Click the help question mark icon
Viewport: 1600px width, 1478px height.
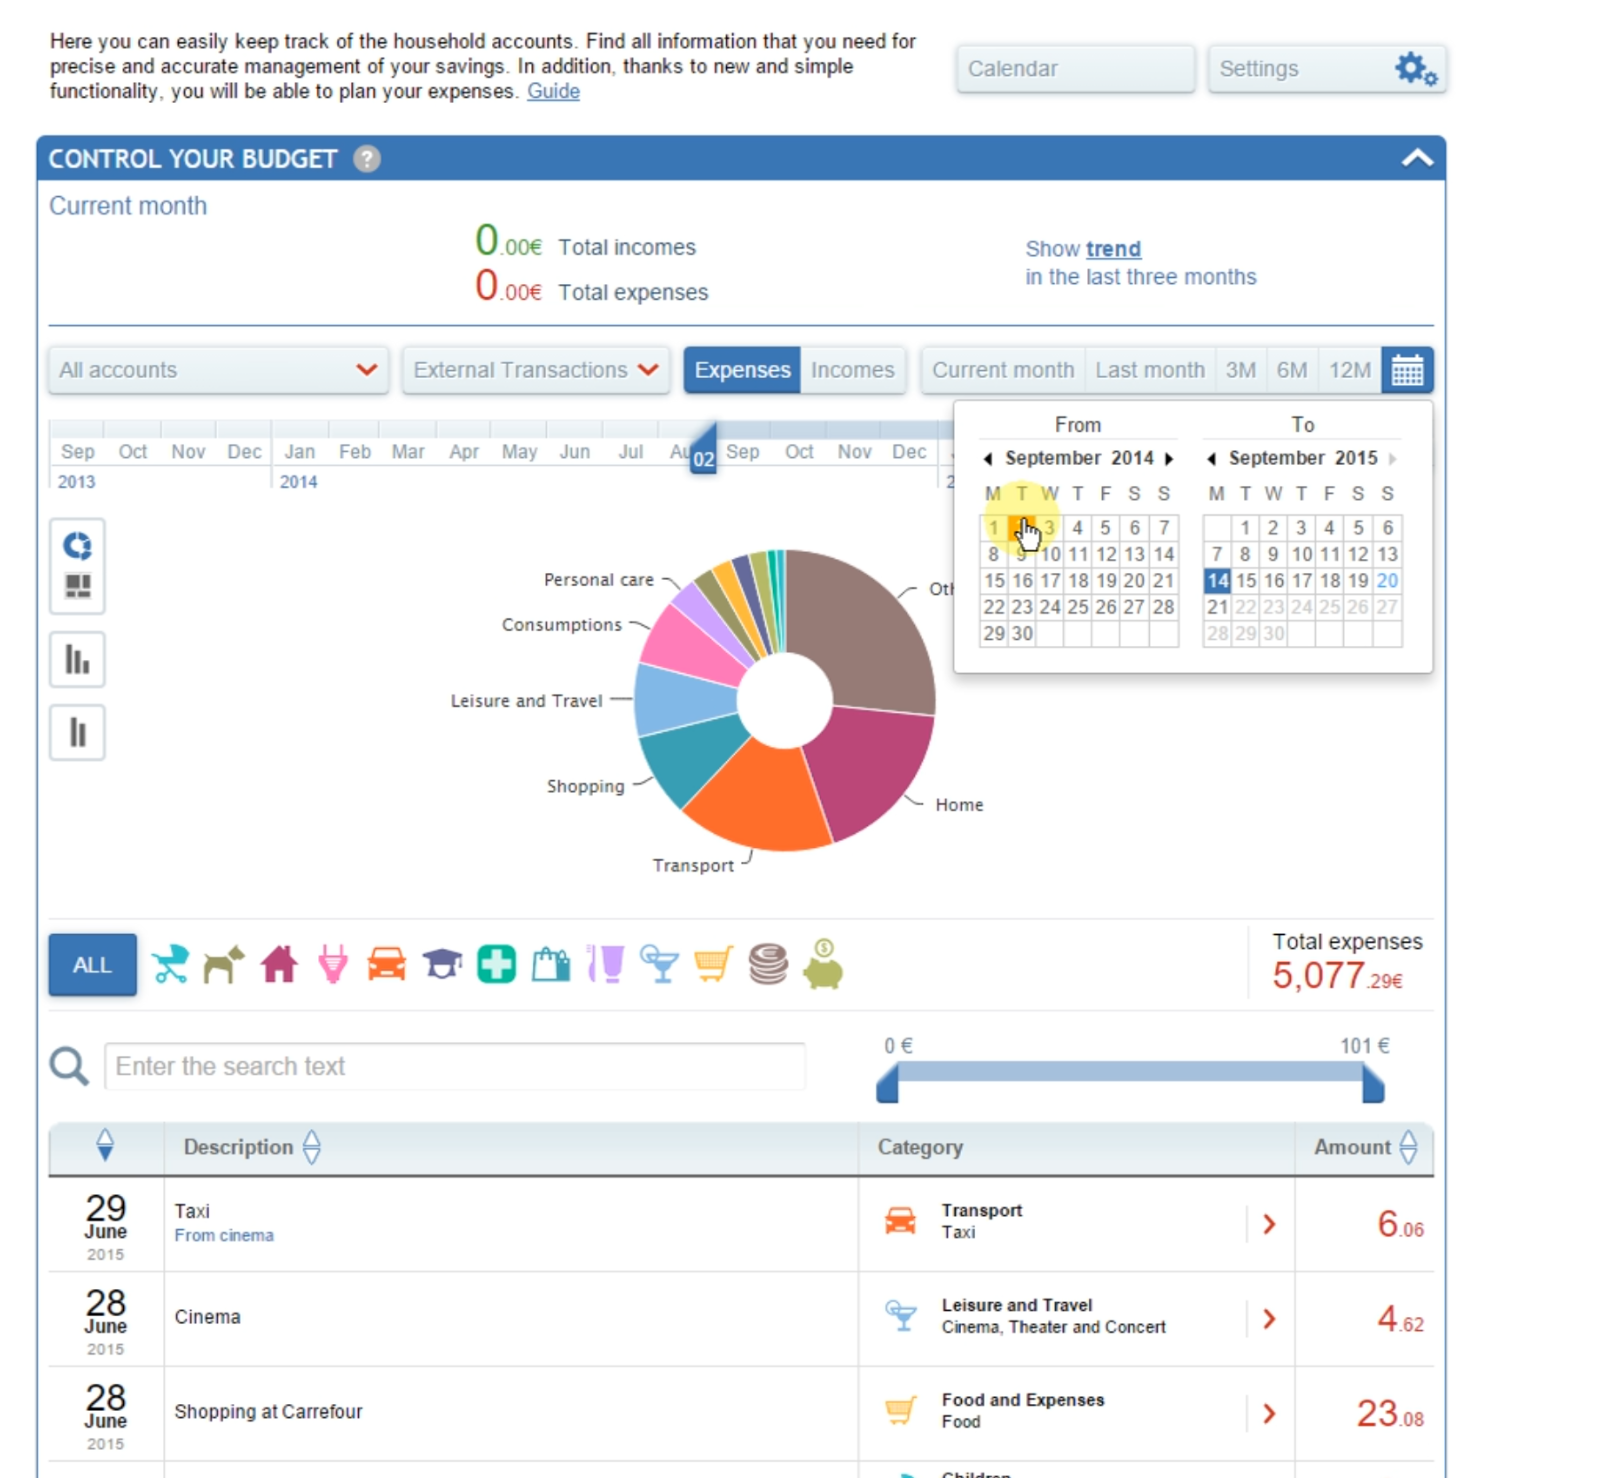point(367,159)
